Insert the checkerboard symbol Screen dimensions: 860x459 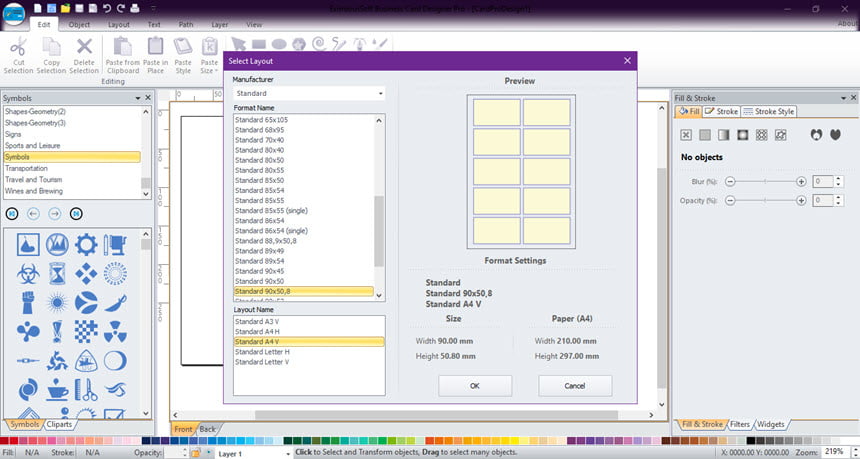point(86,331)
